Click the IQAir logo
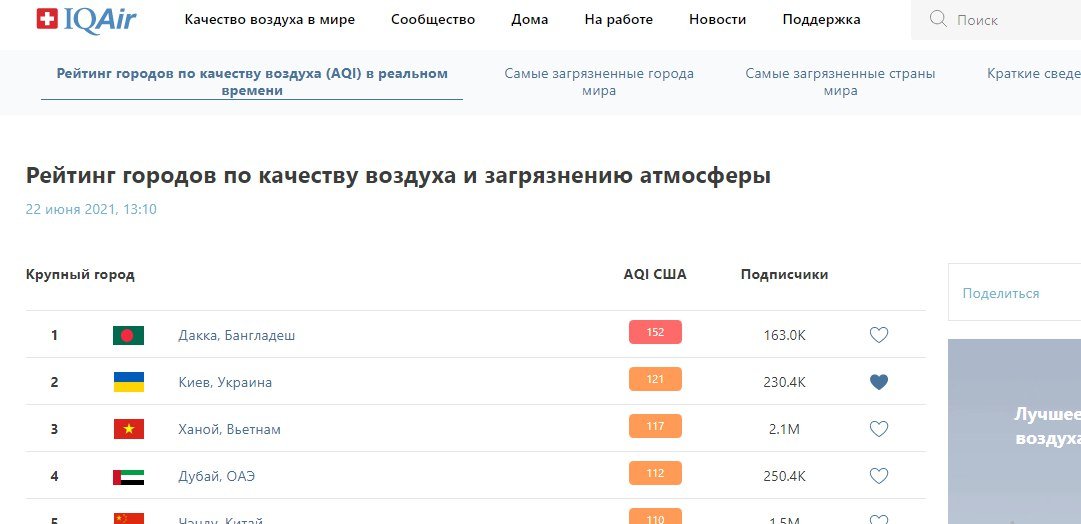 click(x=86, y=19)
